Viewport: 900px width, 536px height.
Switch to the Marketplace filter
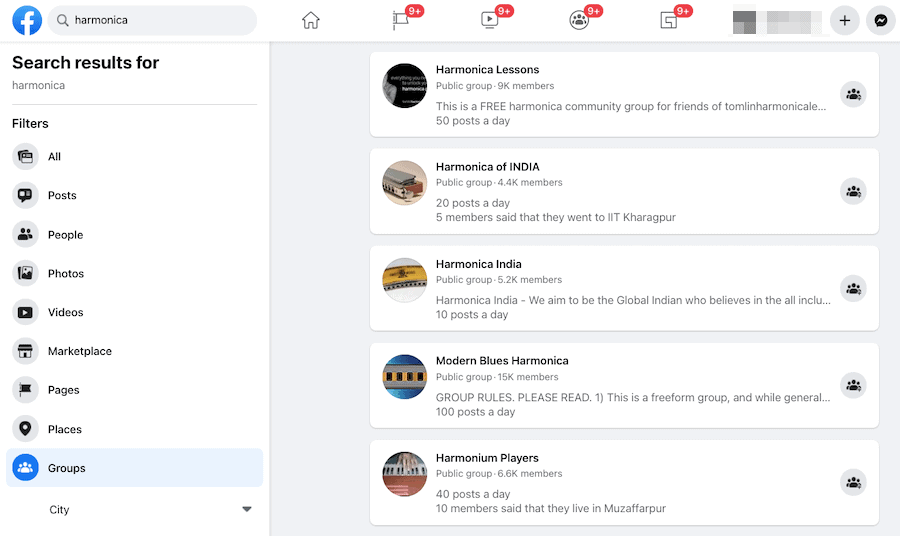click(80, 351)
